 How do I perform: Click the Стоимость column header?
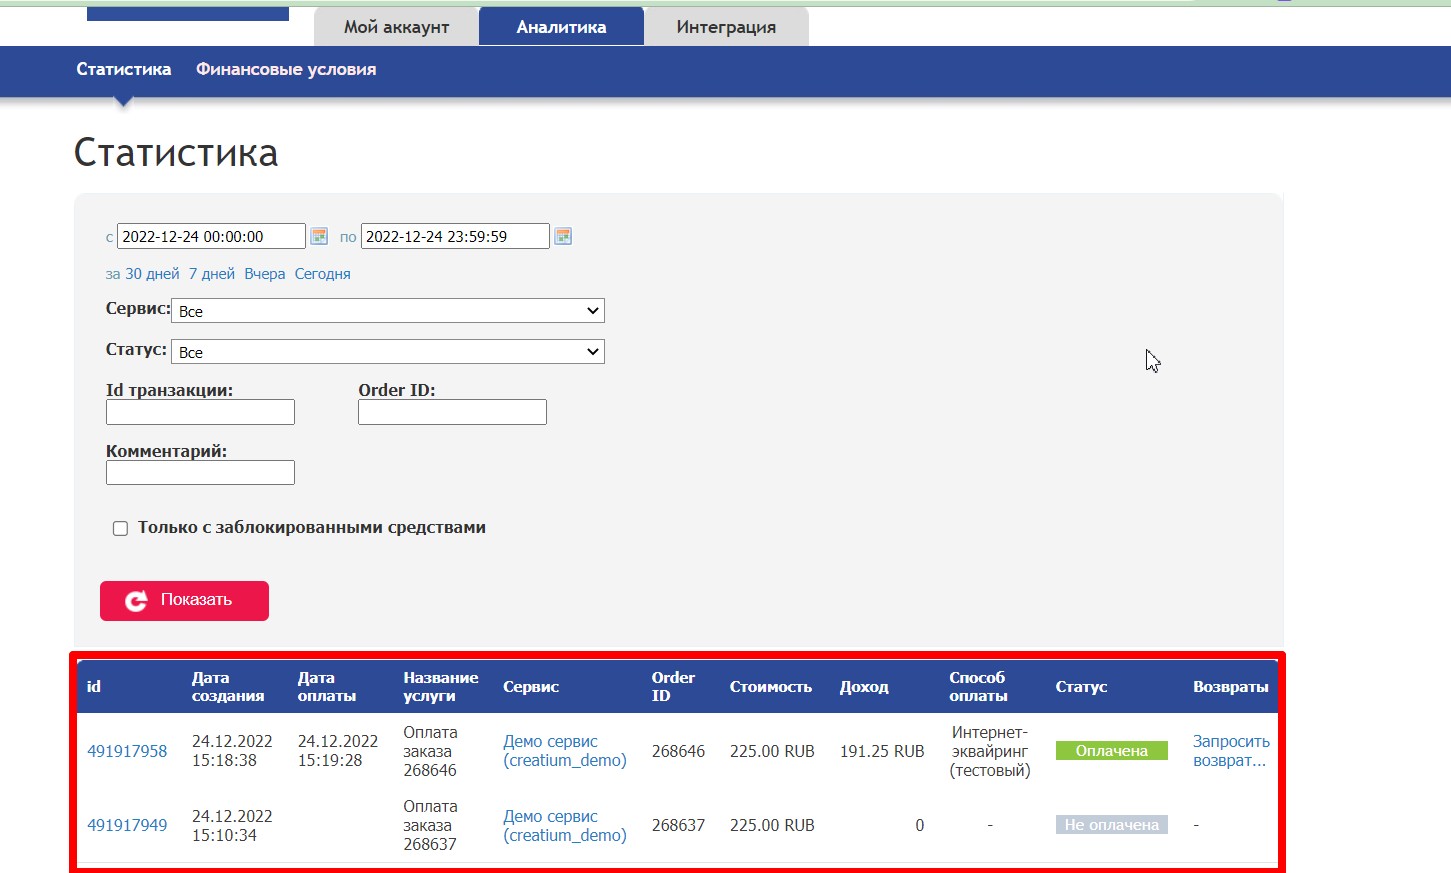click(x=771, y=687)
